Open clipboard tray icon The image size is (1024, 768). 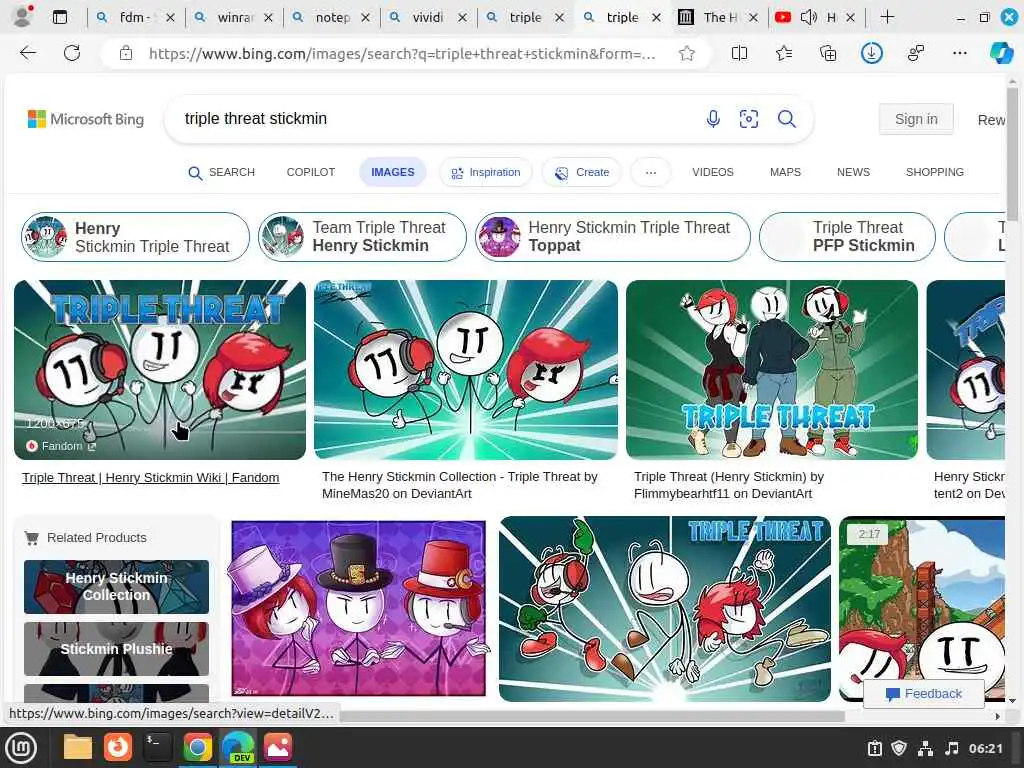874,748
